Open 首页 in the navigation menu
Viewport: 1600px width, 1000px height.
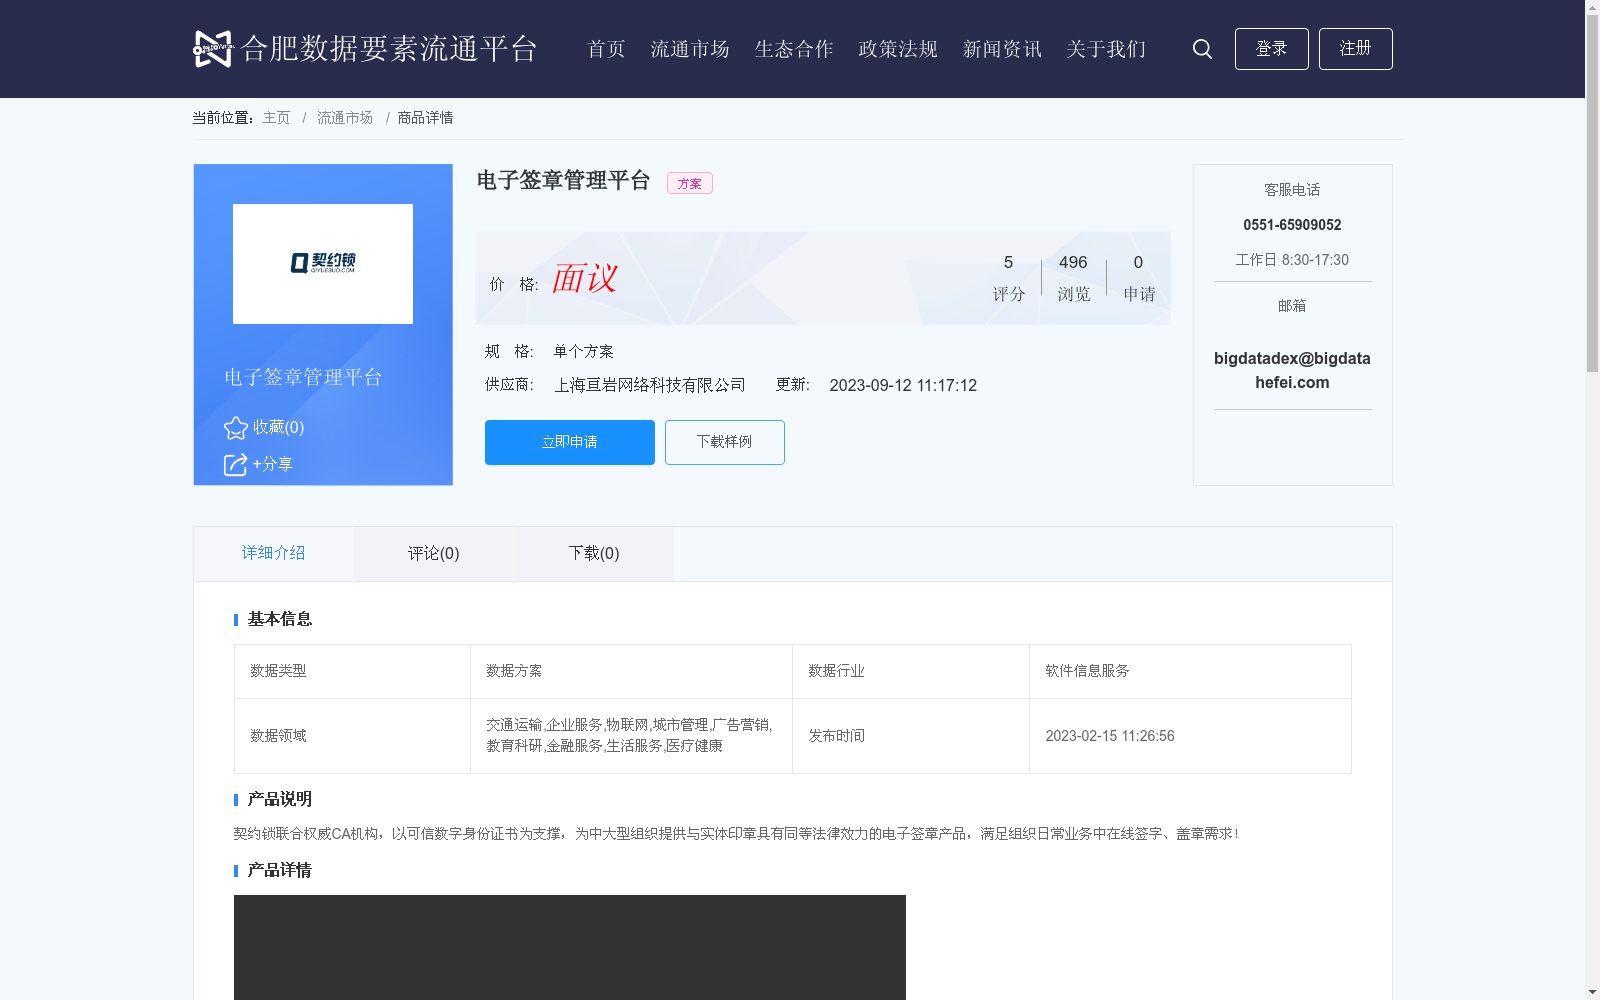click(x=606, y=49)
